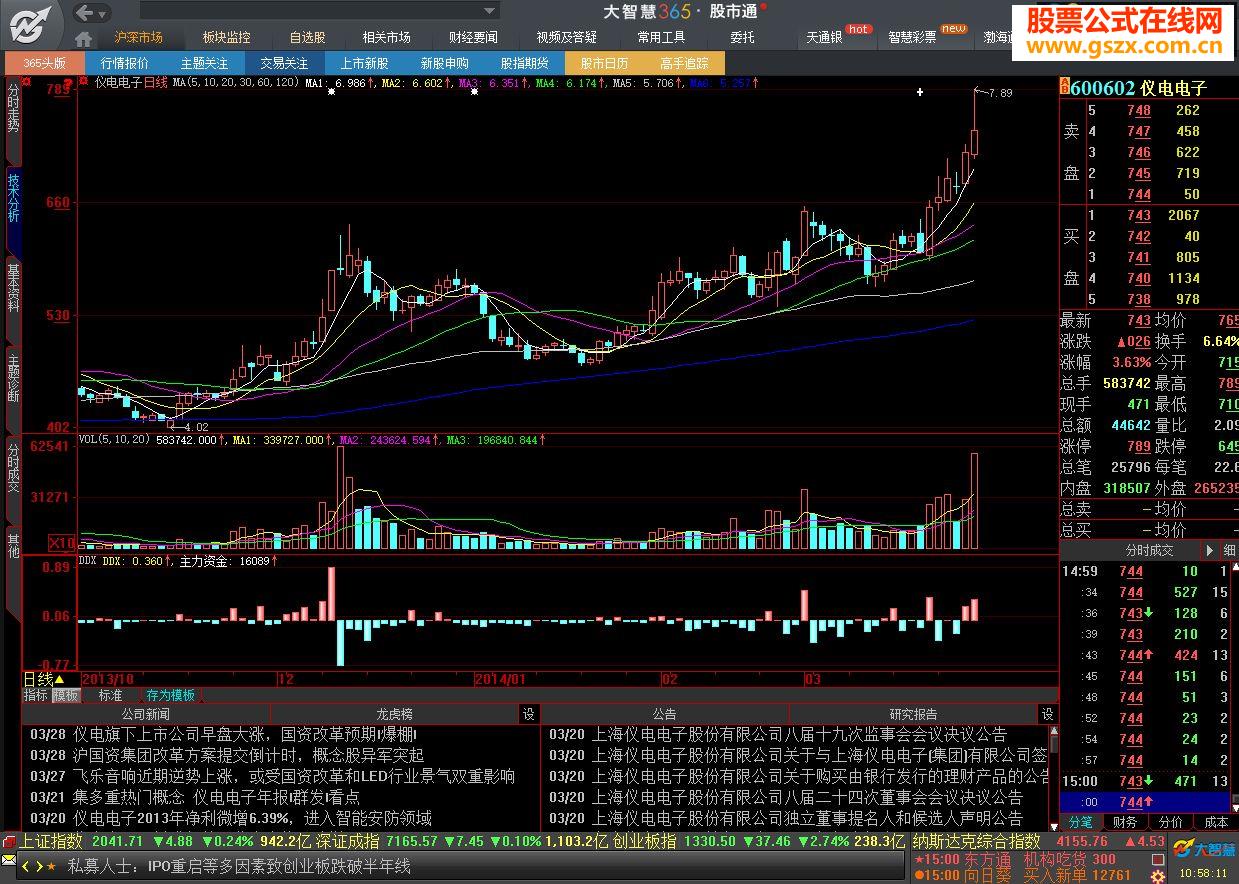This screenshot has width=1239, height=884.
Task: Switch to the 股市日历 tab
Action: point(605,63)
